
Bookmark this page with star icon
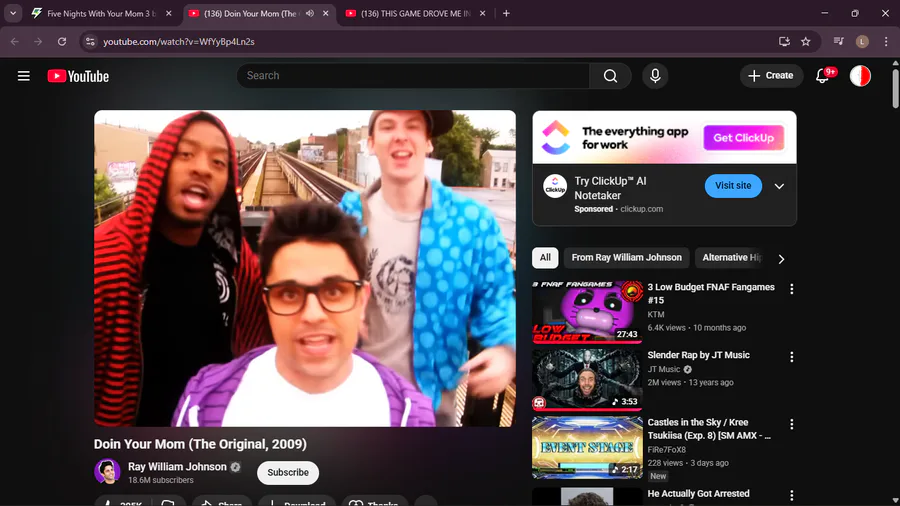click(x=806, y=41)
